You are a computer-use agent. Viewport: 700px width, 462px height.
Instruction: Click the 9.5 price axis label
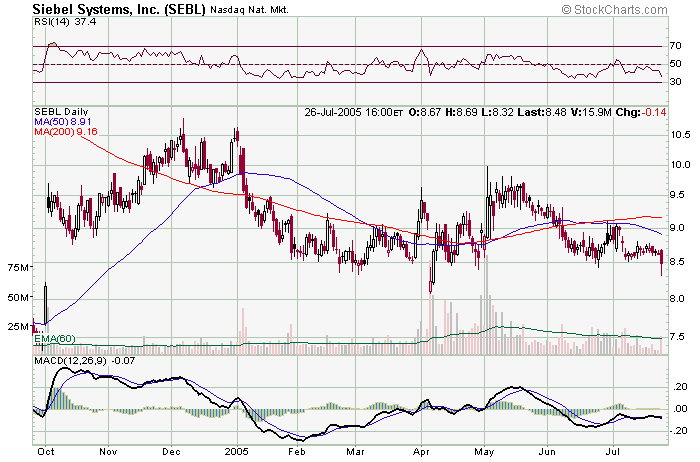click(678, 195)
